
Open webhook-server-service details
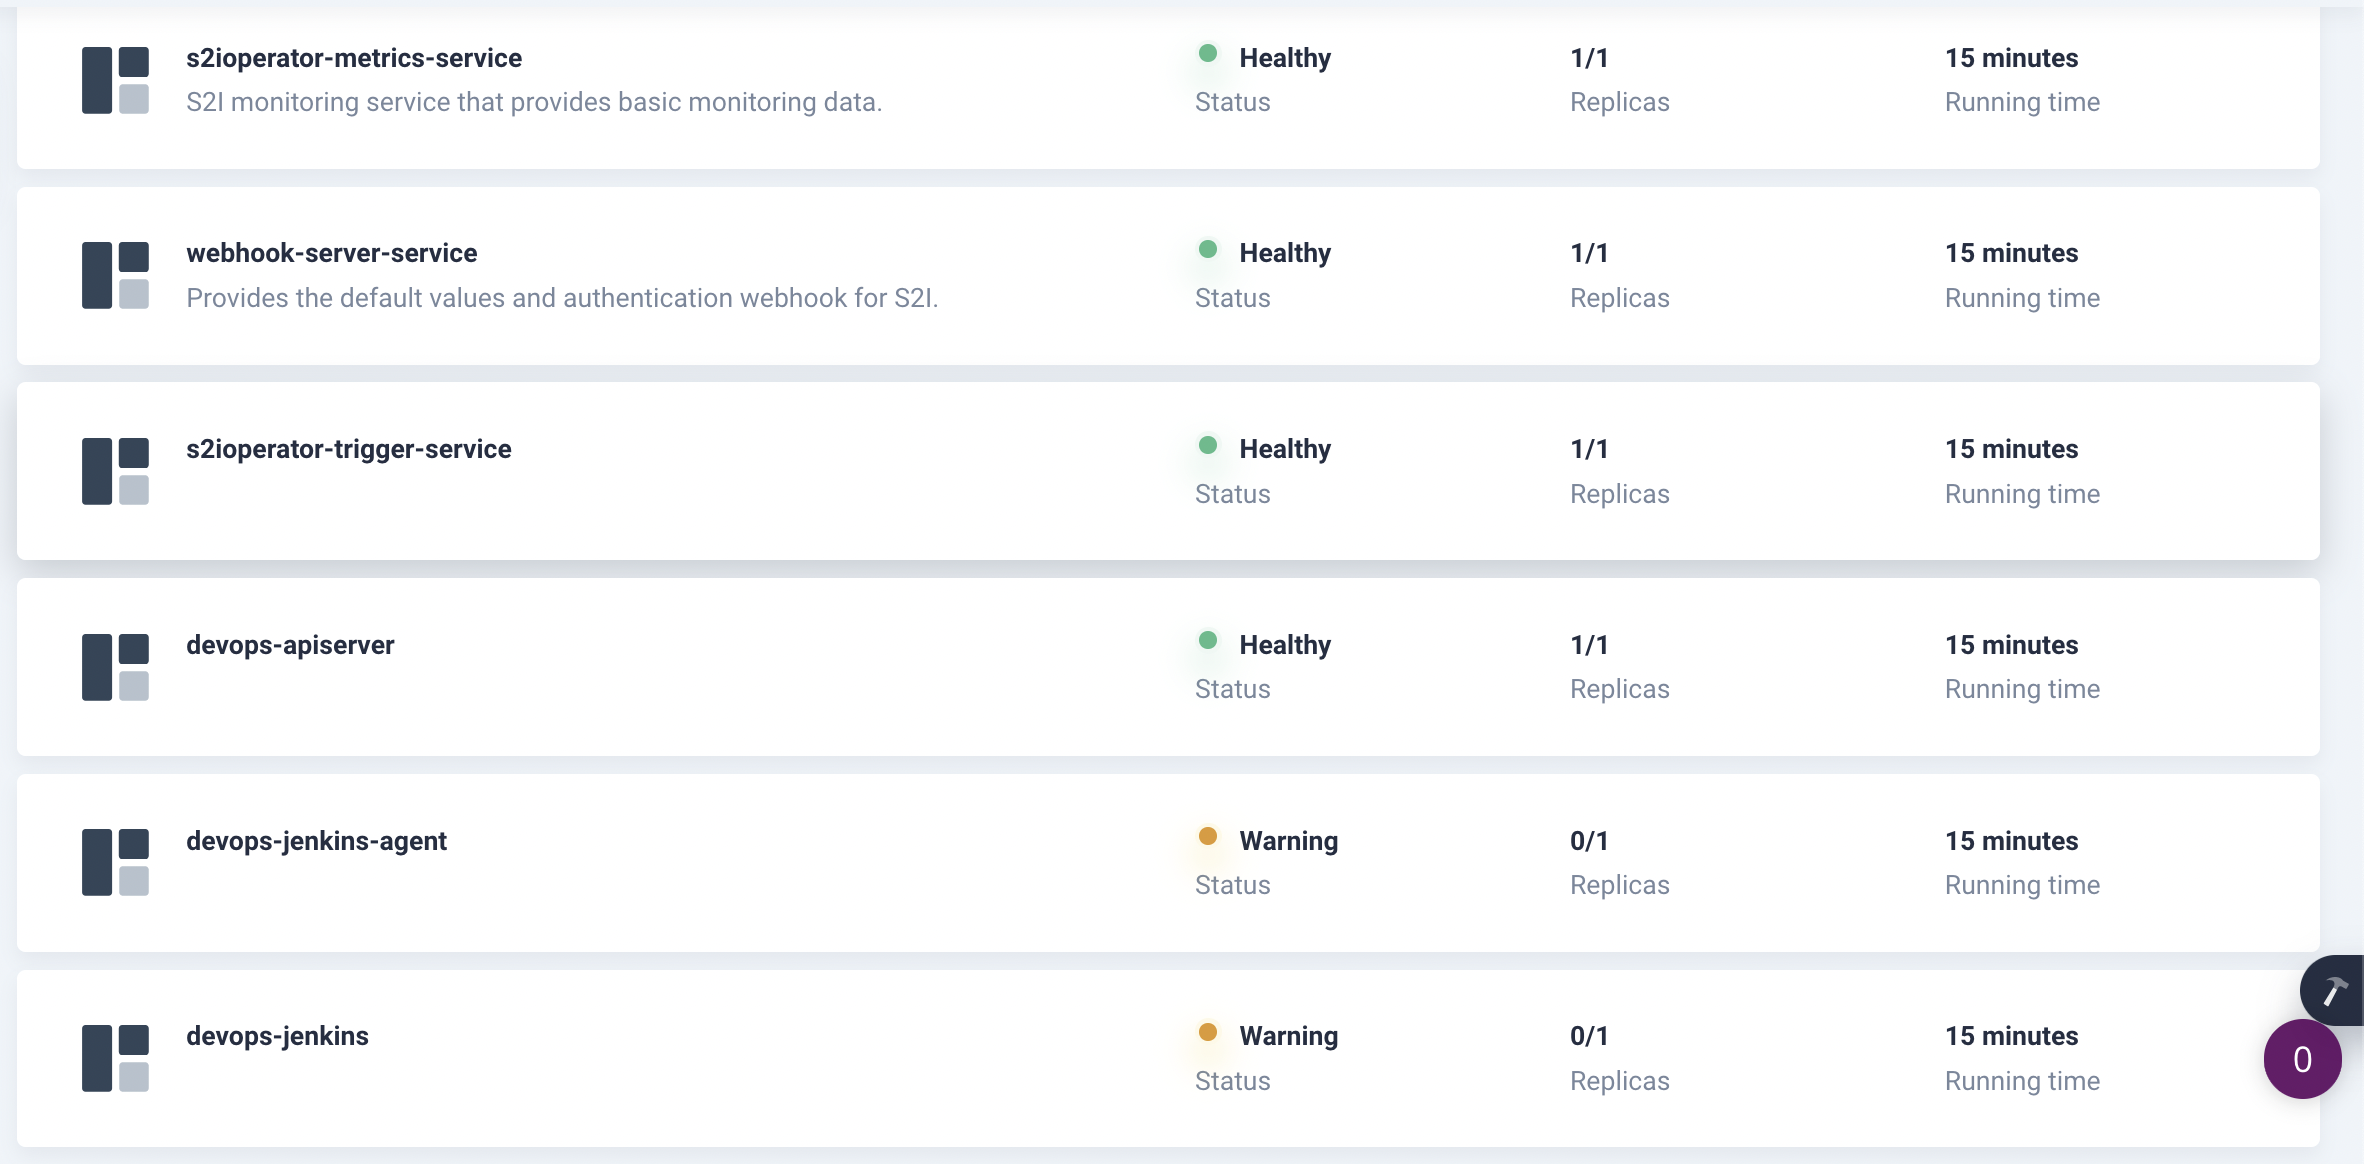tap(331, 253)
